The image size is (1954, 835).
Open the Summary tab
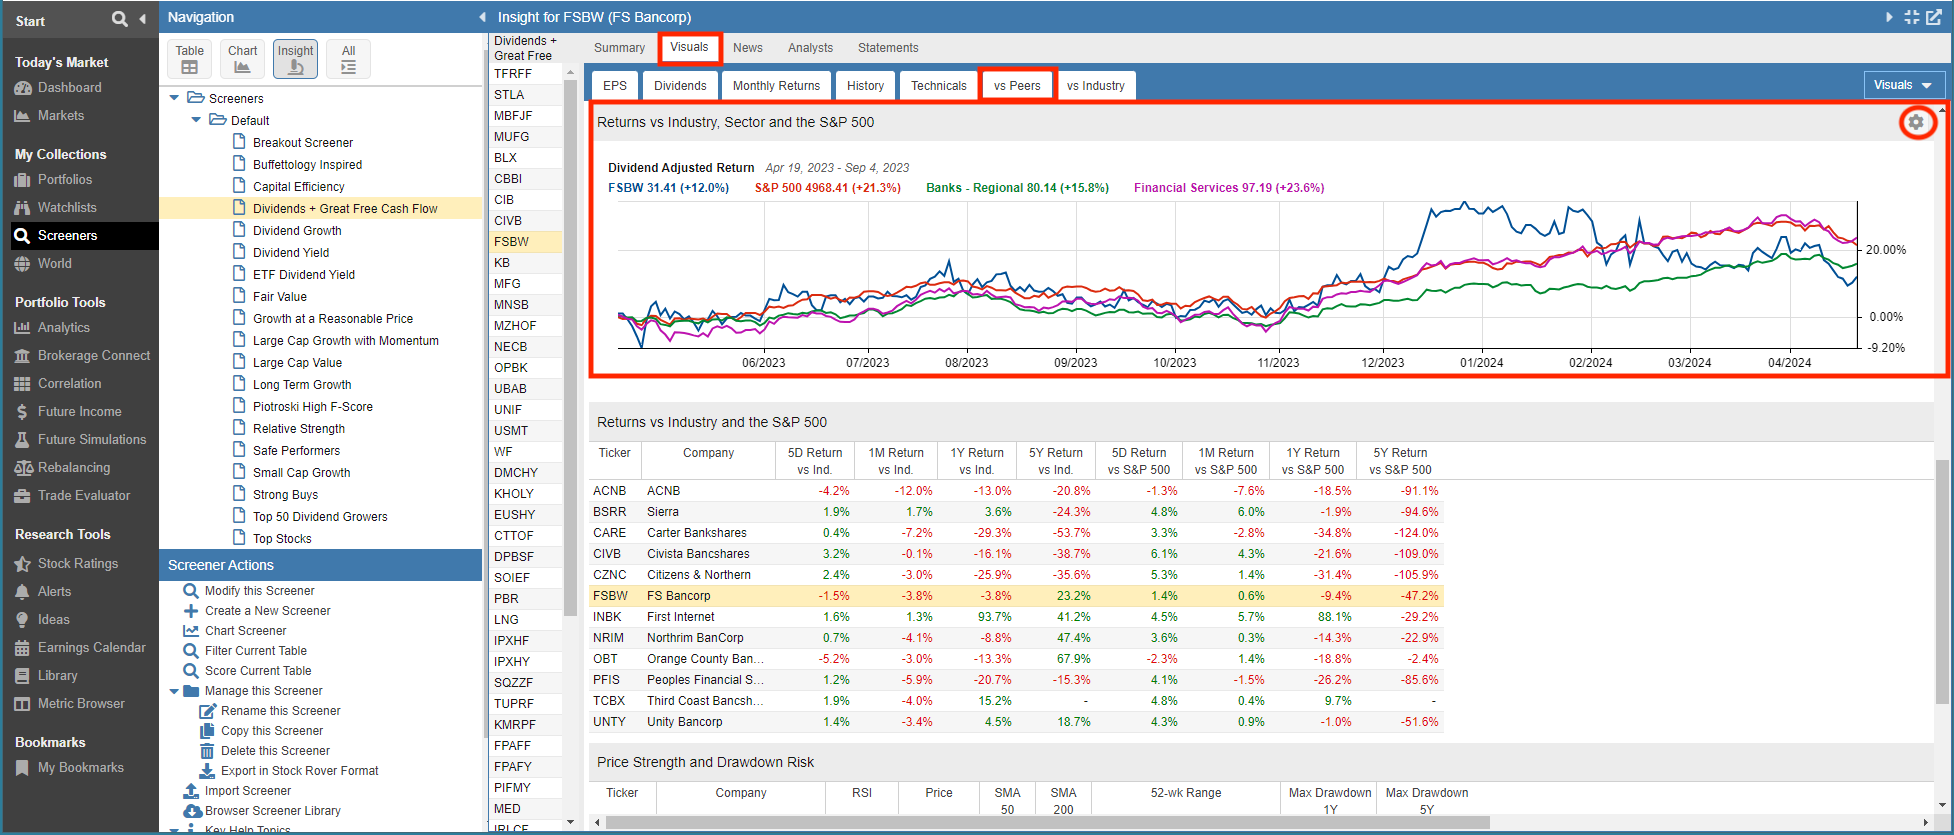click(x=619, y=48)
